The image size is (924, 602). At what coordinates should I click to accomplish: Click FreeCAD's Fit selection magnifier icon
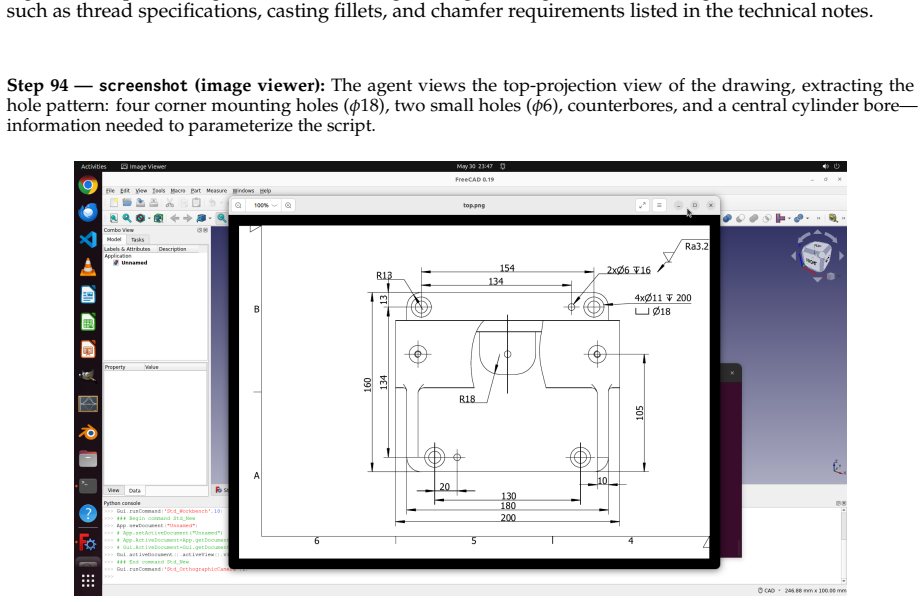pyautogui.click(x=127, y=219)
